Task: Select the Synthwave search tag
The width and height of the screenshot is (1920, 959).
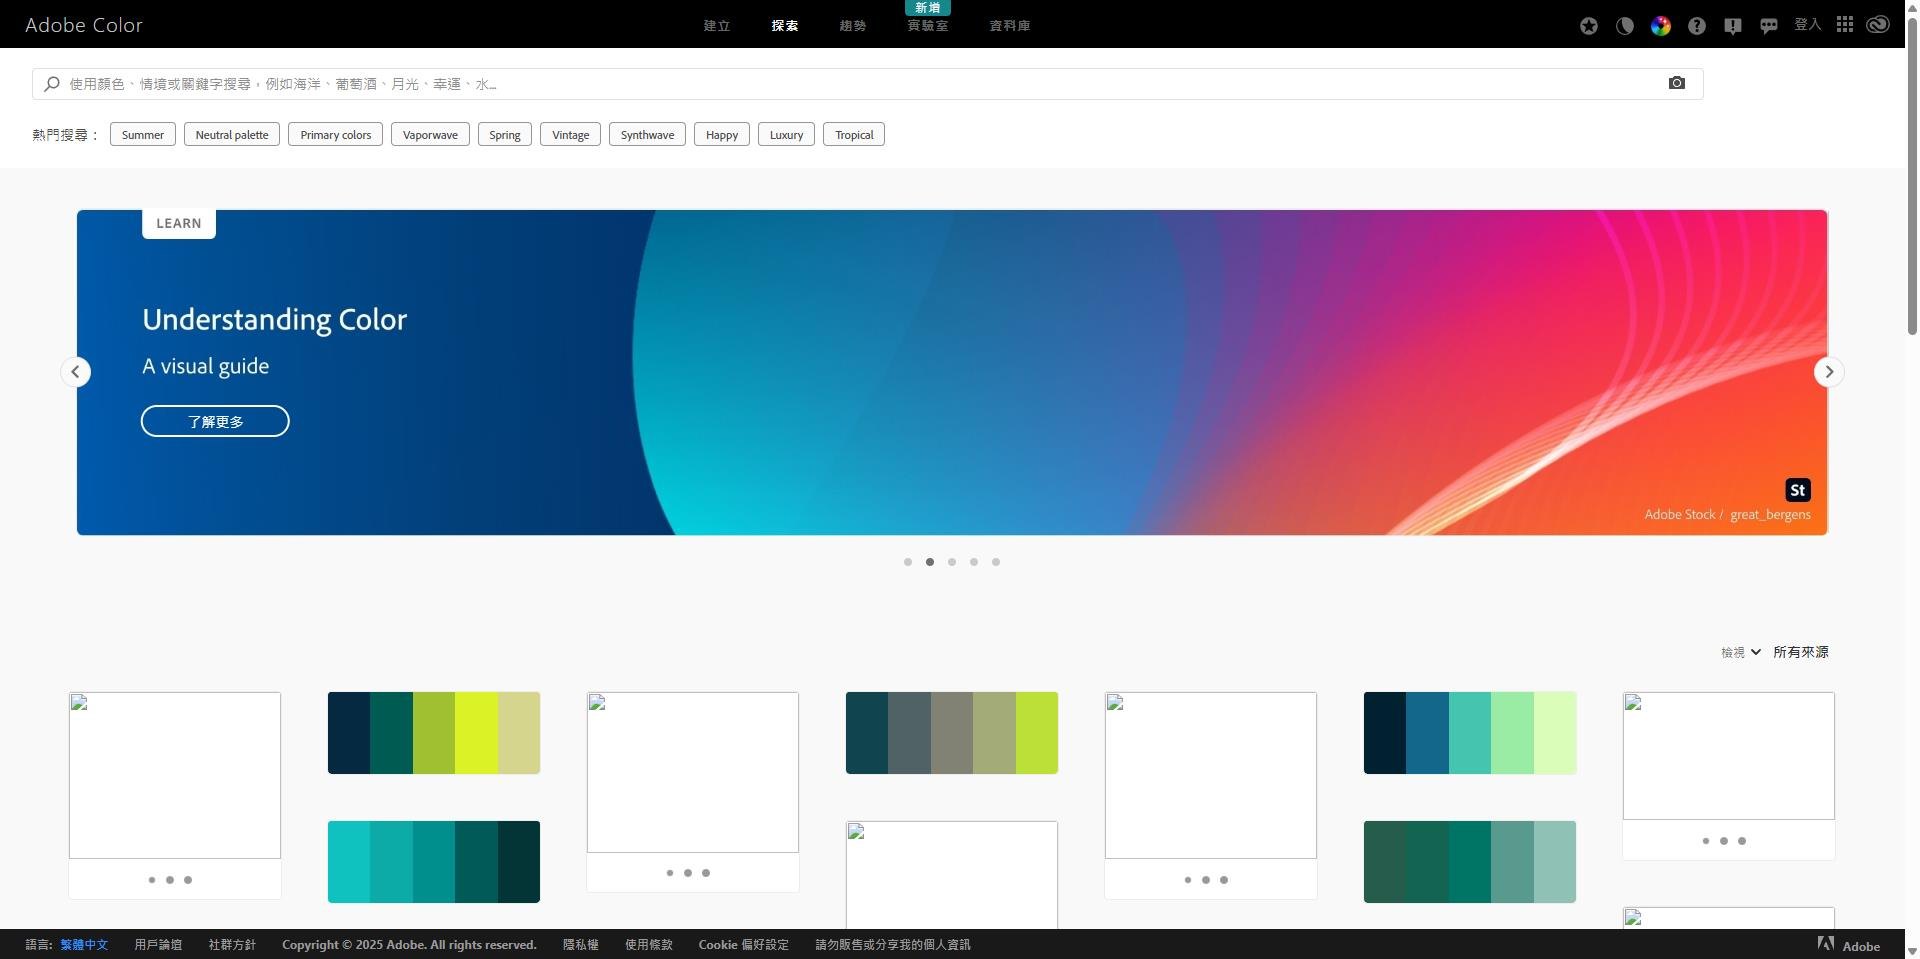Action: click(647, 135)
